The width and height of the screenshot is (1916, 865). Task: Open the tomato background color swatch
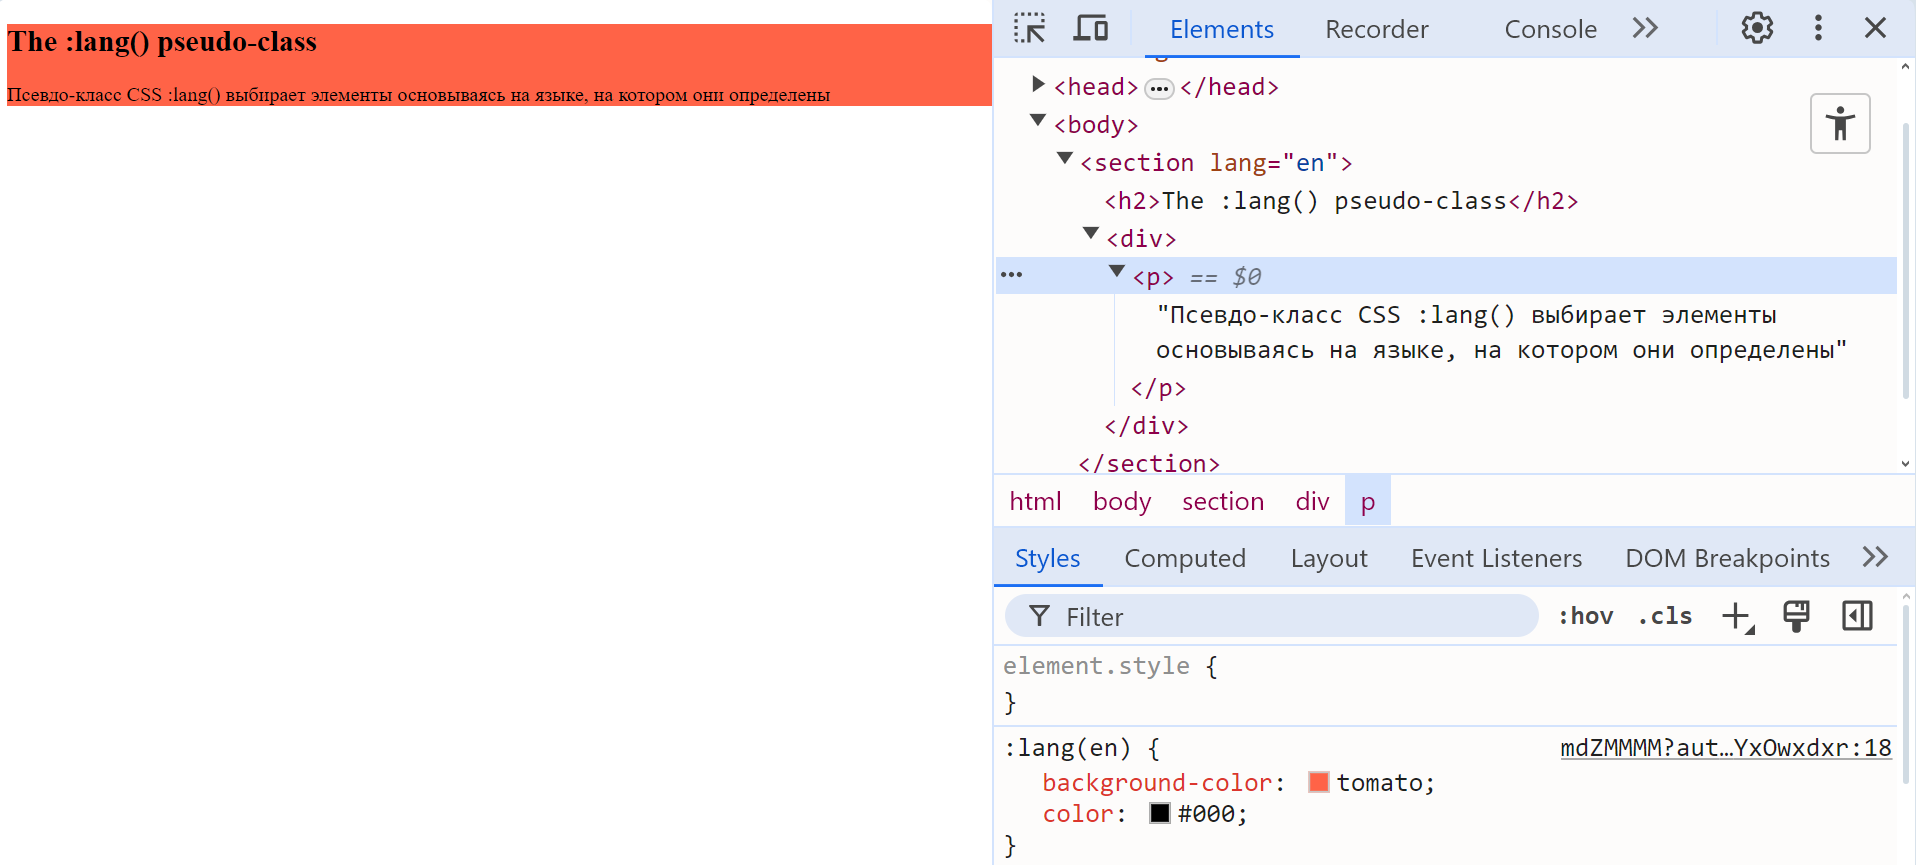pyautogui.click(x=1319, y=783)
